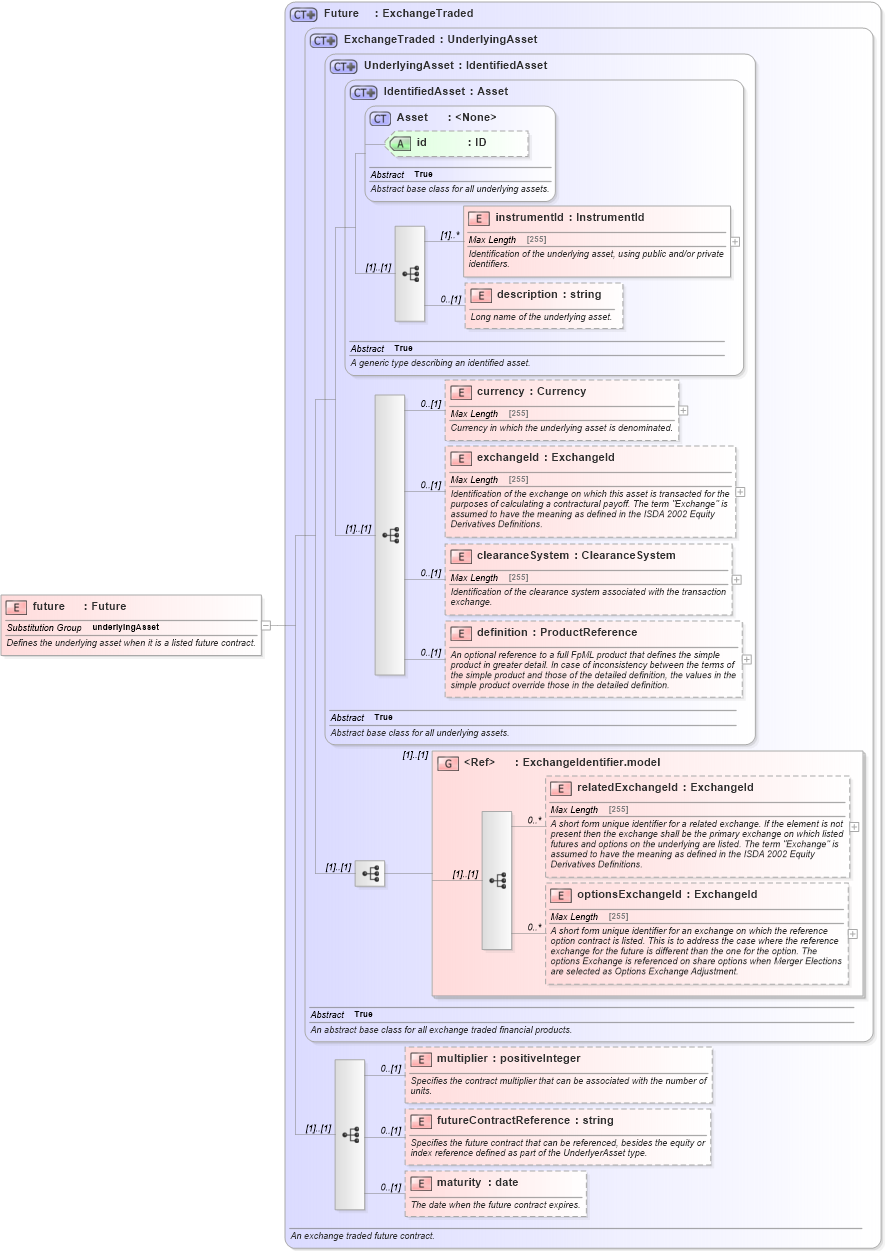Viewport: 886px width, 1251px height.
Task: Select 'definition : ProductReference' label
Action: tap(557, 633)
